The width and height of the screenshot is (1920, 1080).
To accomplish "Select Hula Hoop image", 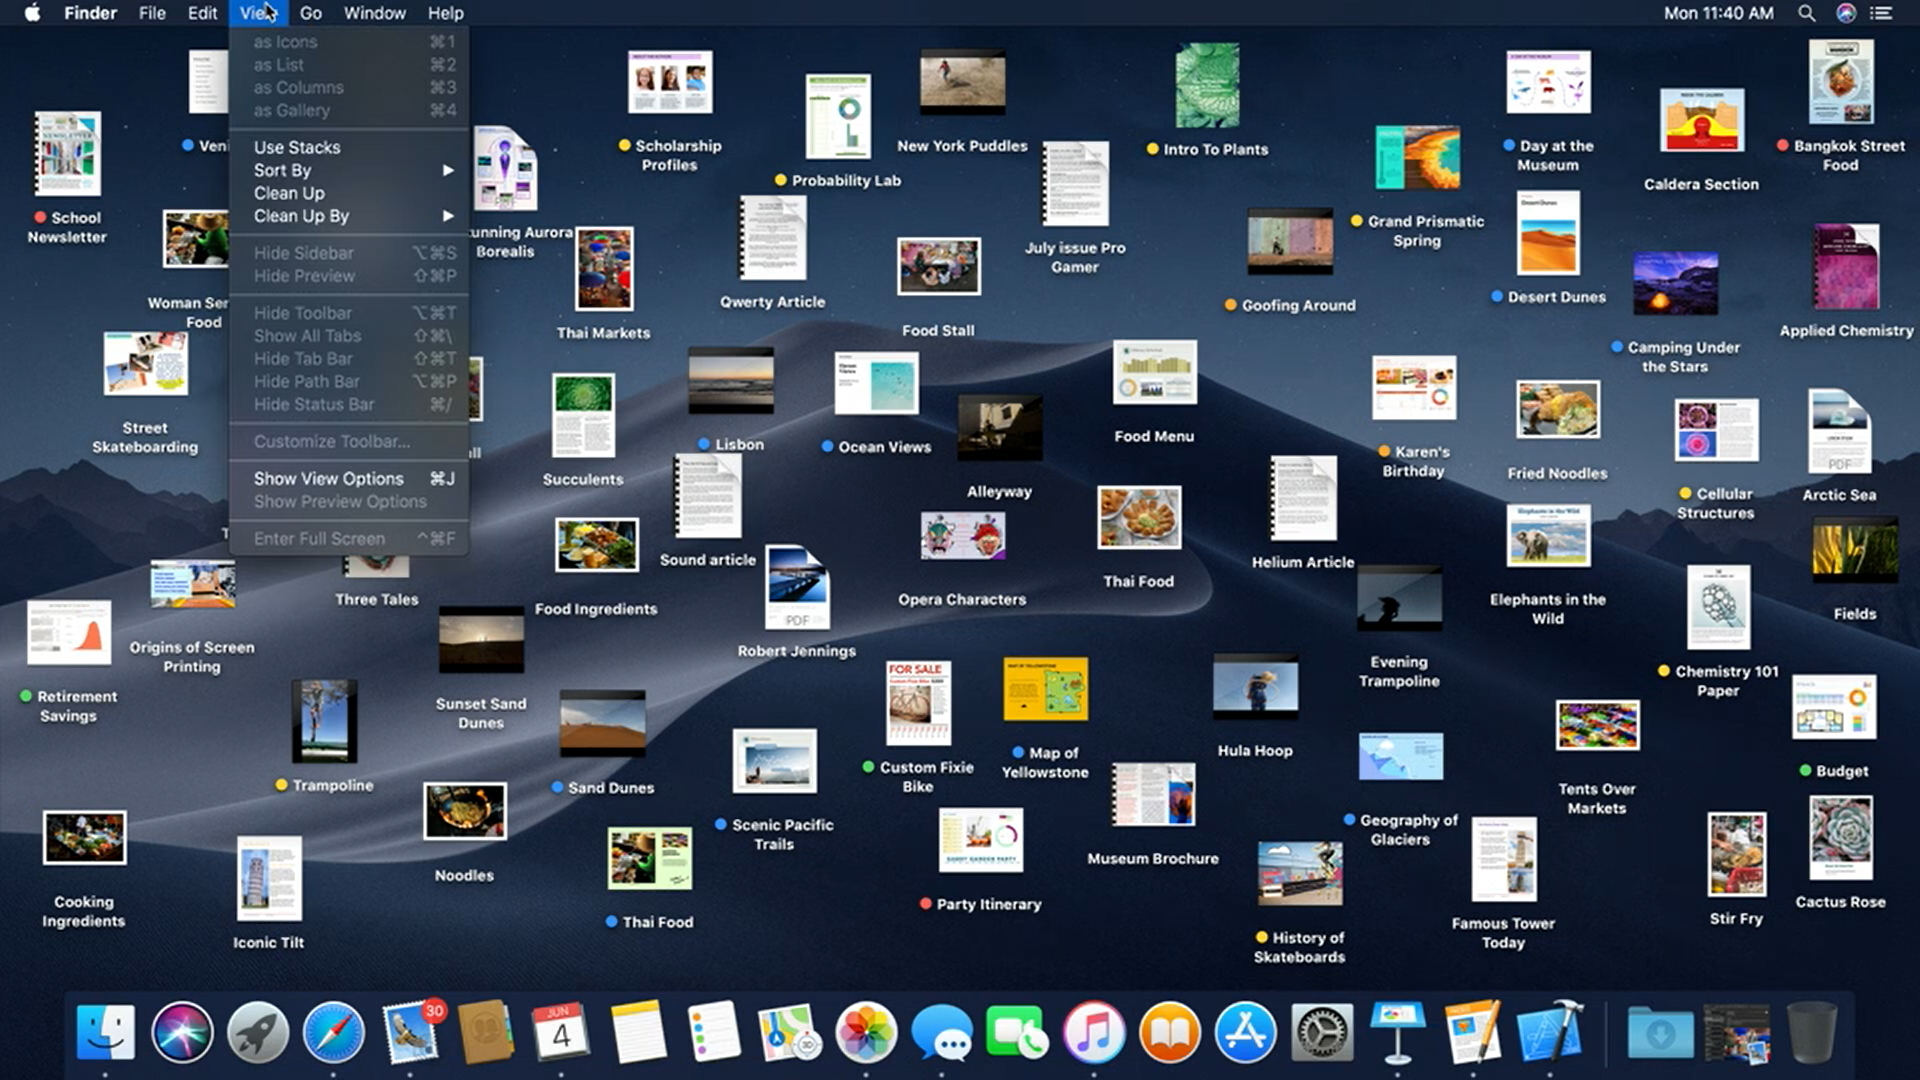I will click(1255, 687).
